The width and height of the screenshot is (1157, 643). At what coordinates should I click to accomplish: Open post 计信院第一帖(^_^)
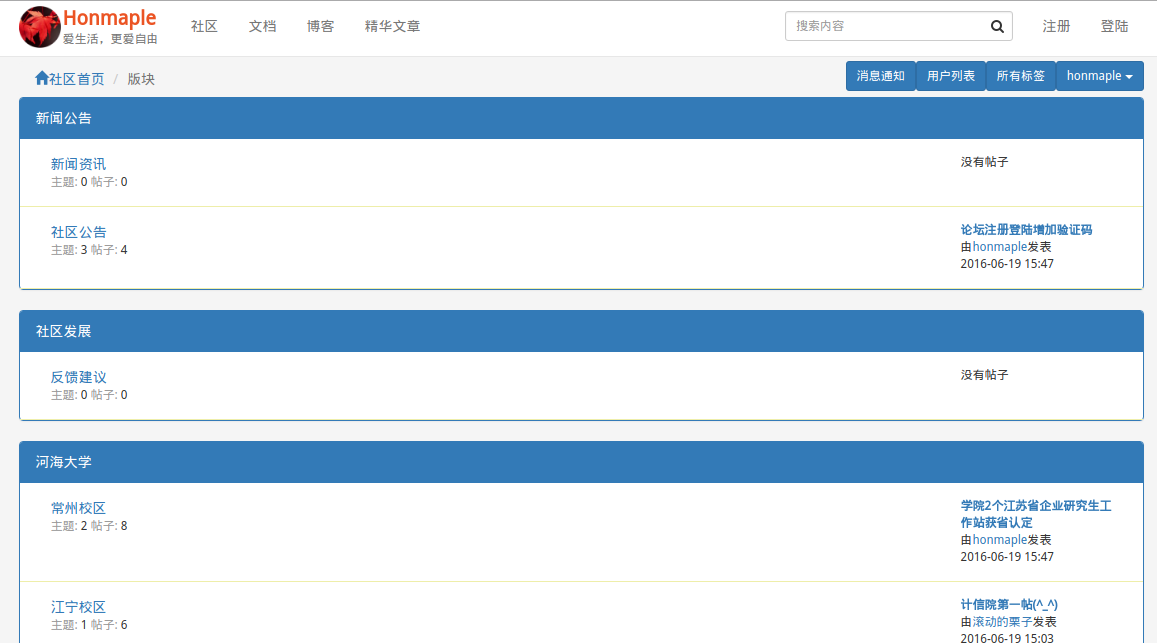(1009, 605)
